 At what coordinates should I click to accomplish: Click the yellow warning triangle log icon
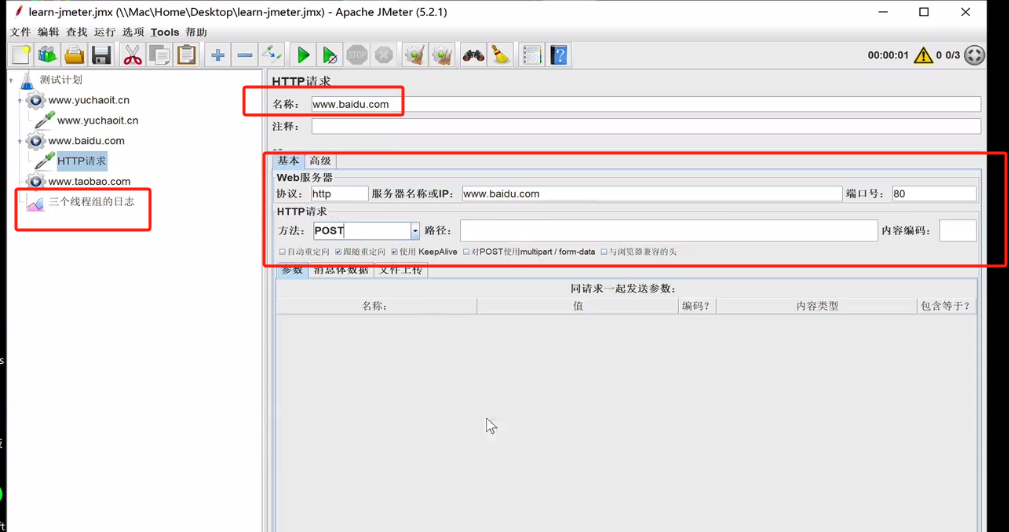tap(923, 55)
